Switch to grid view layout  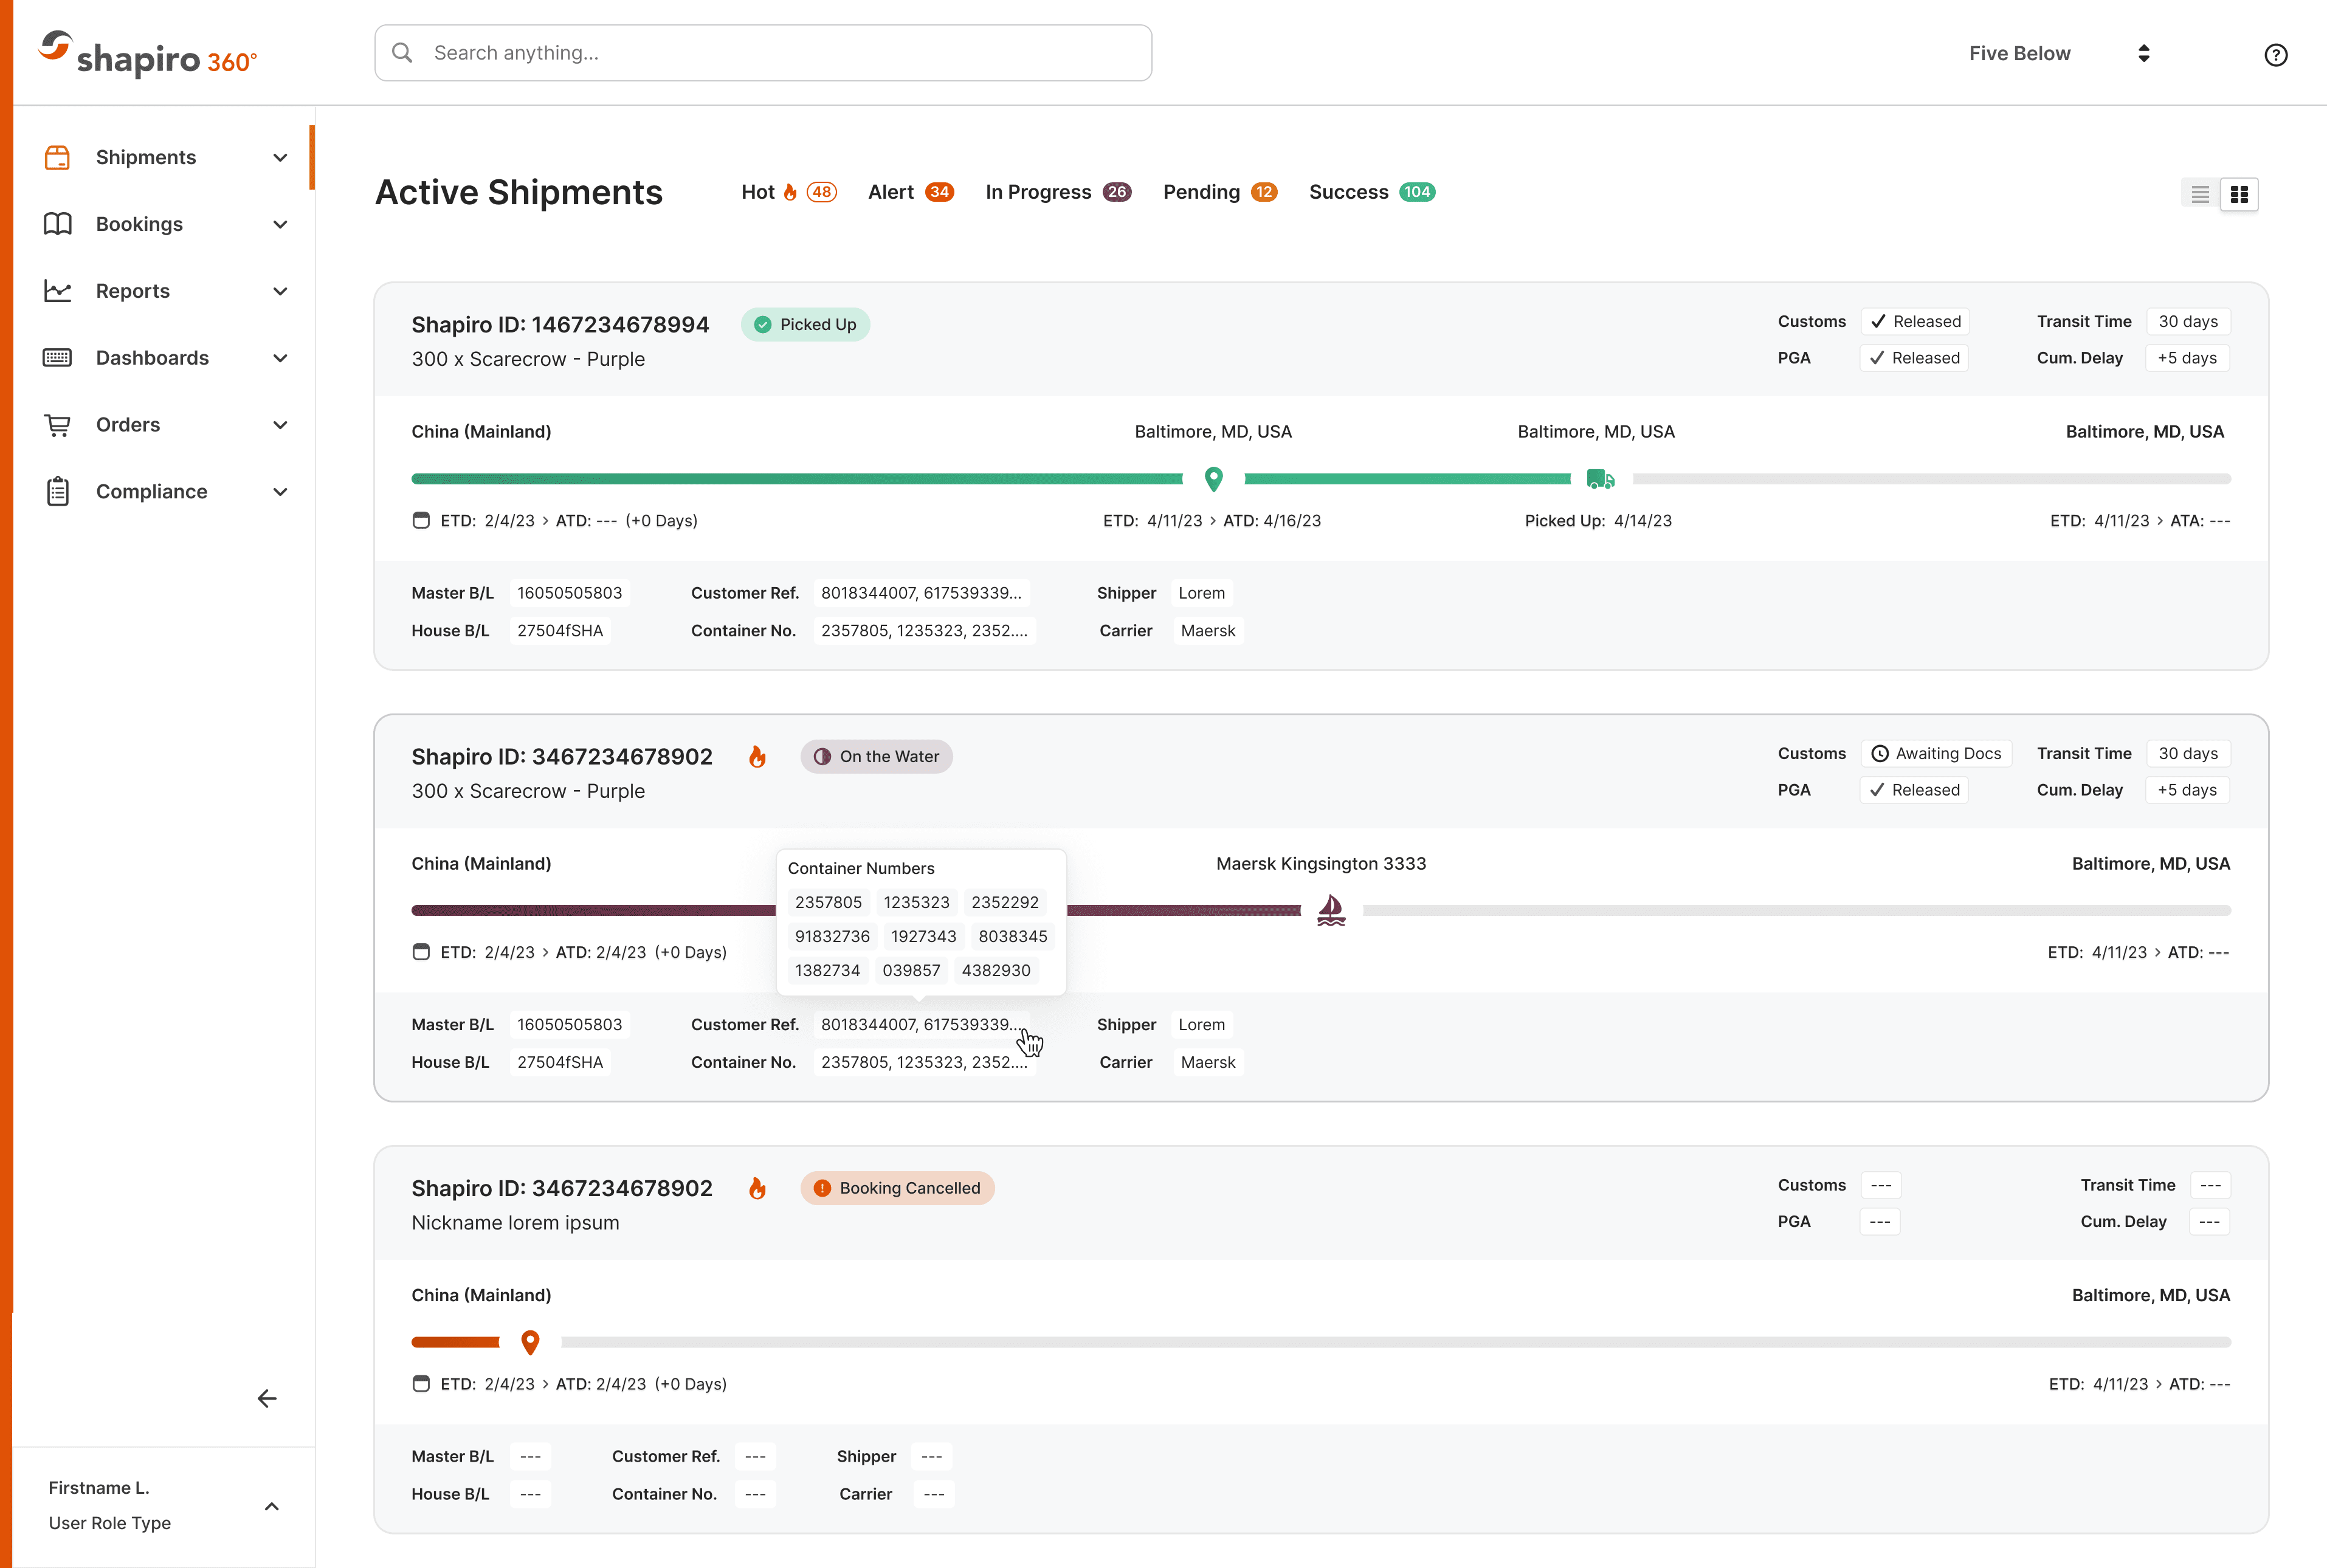2239,194
